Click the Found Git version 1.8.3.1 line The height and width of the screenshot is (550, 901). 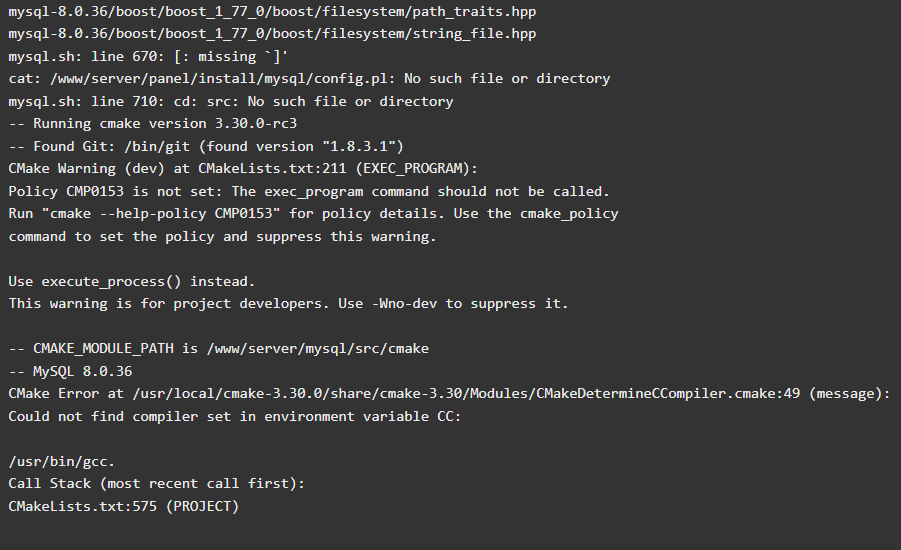pyautogui.click(x=206, y=147)
